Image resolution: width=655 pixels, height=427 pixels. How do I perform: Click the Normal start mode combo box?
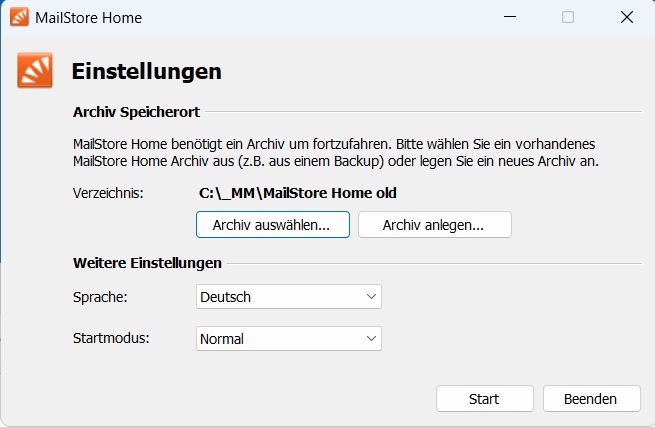point(289,338)
